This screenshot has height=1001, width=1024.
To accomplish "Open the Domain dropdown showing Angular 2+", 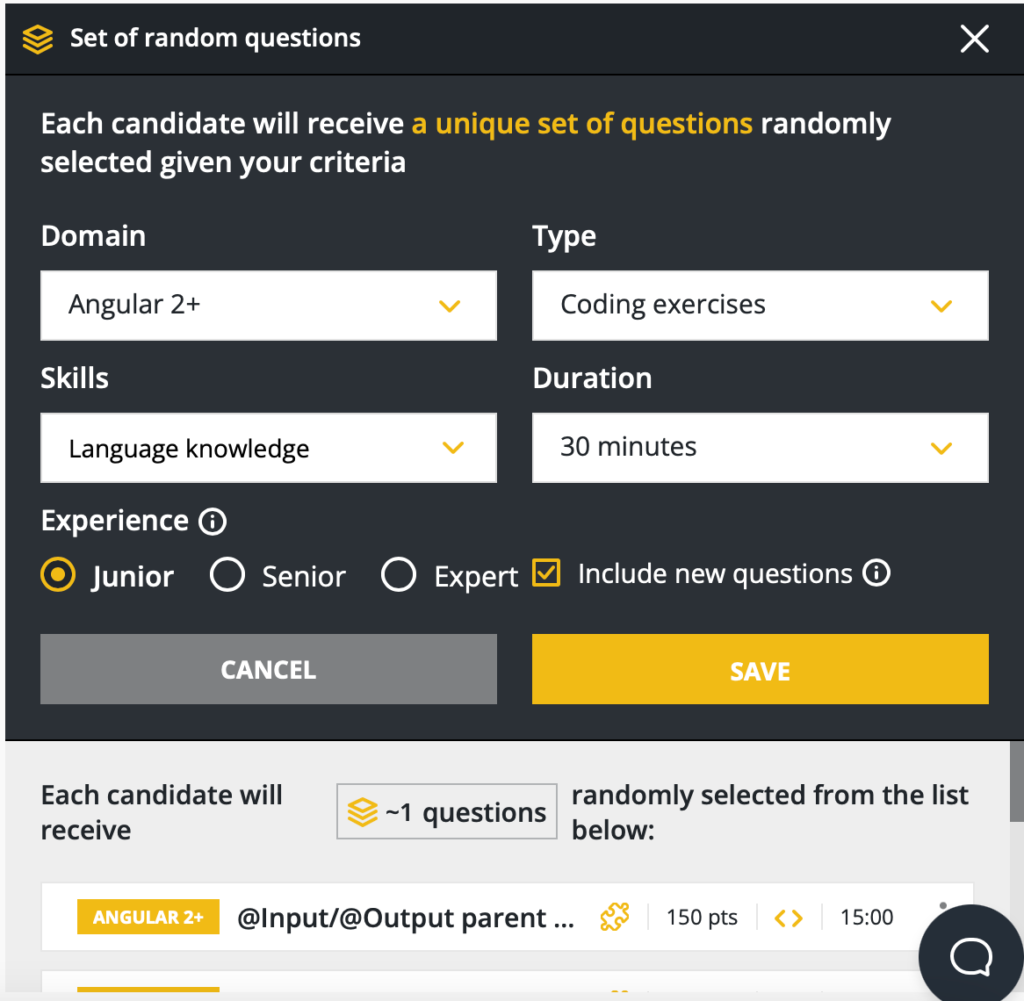I will [x=268, y=305].
